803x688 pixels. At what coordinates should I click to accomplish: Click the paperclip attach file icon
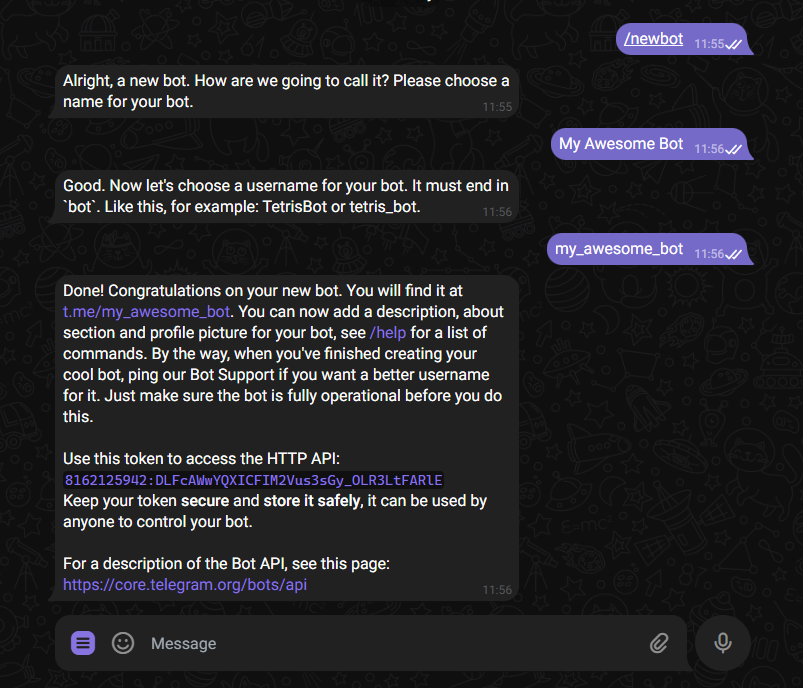pos(659,643)
